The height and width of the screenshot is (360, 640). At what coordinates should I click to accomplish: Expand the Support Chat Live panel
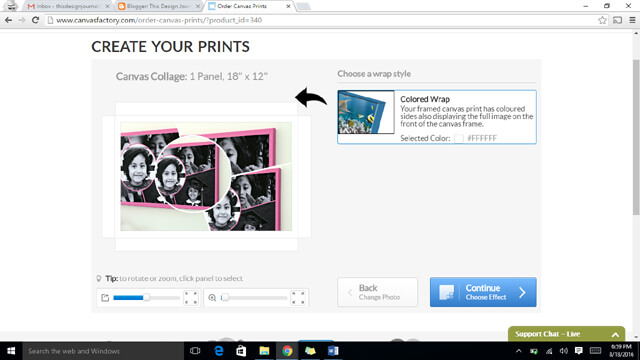click(x=567, y=334)
